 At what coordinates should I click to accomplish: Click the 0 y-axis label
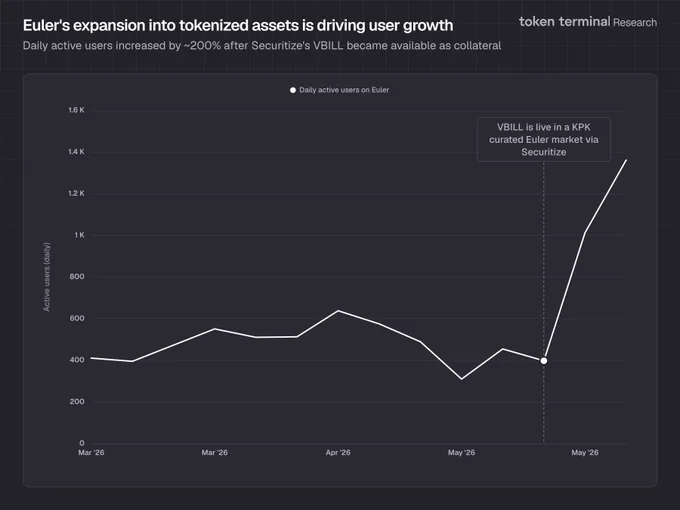point(82,443)
